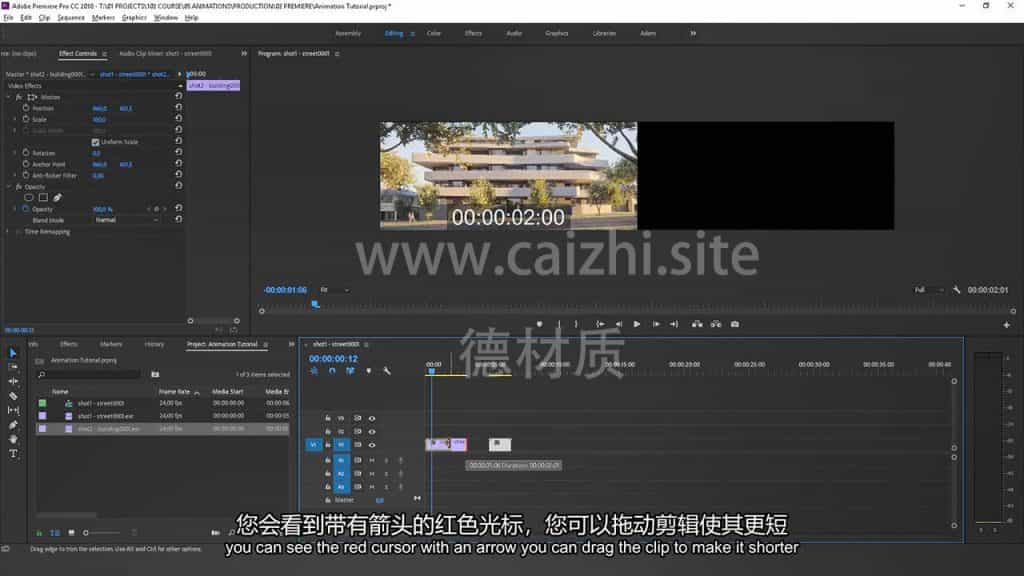The width and height of the screenshot is (1024, 576).
Task: Toggle Anchor Point animation stopwatch
Action: [x=26, y=164]
